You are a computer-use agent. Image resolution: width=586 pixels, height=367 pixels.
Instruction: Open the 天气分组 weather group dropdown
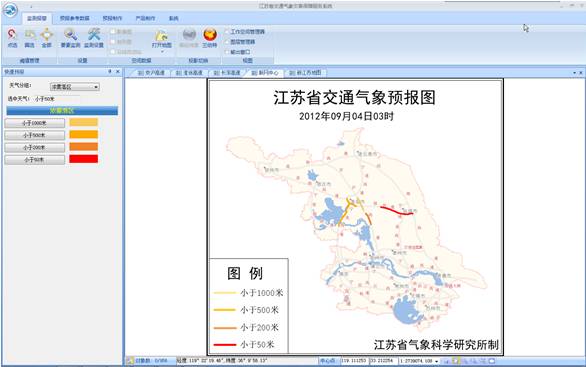[x=75, y=87]
